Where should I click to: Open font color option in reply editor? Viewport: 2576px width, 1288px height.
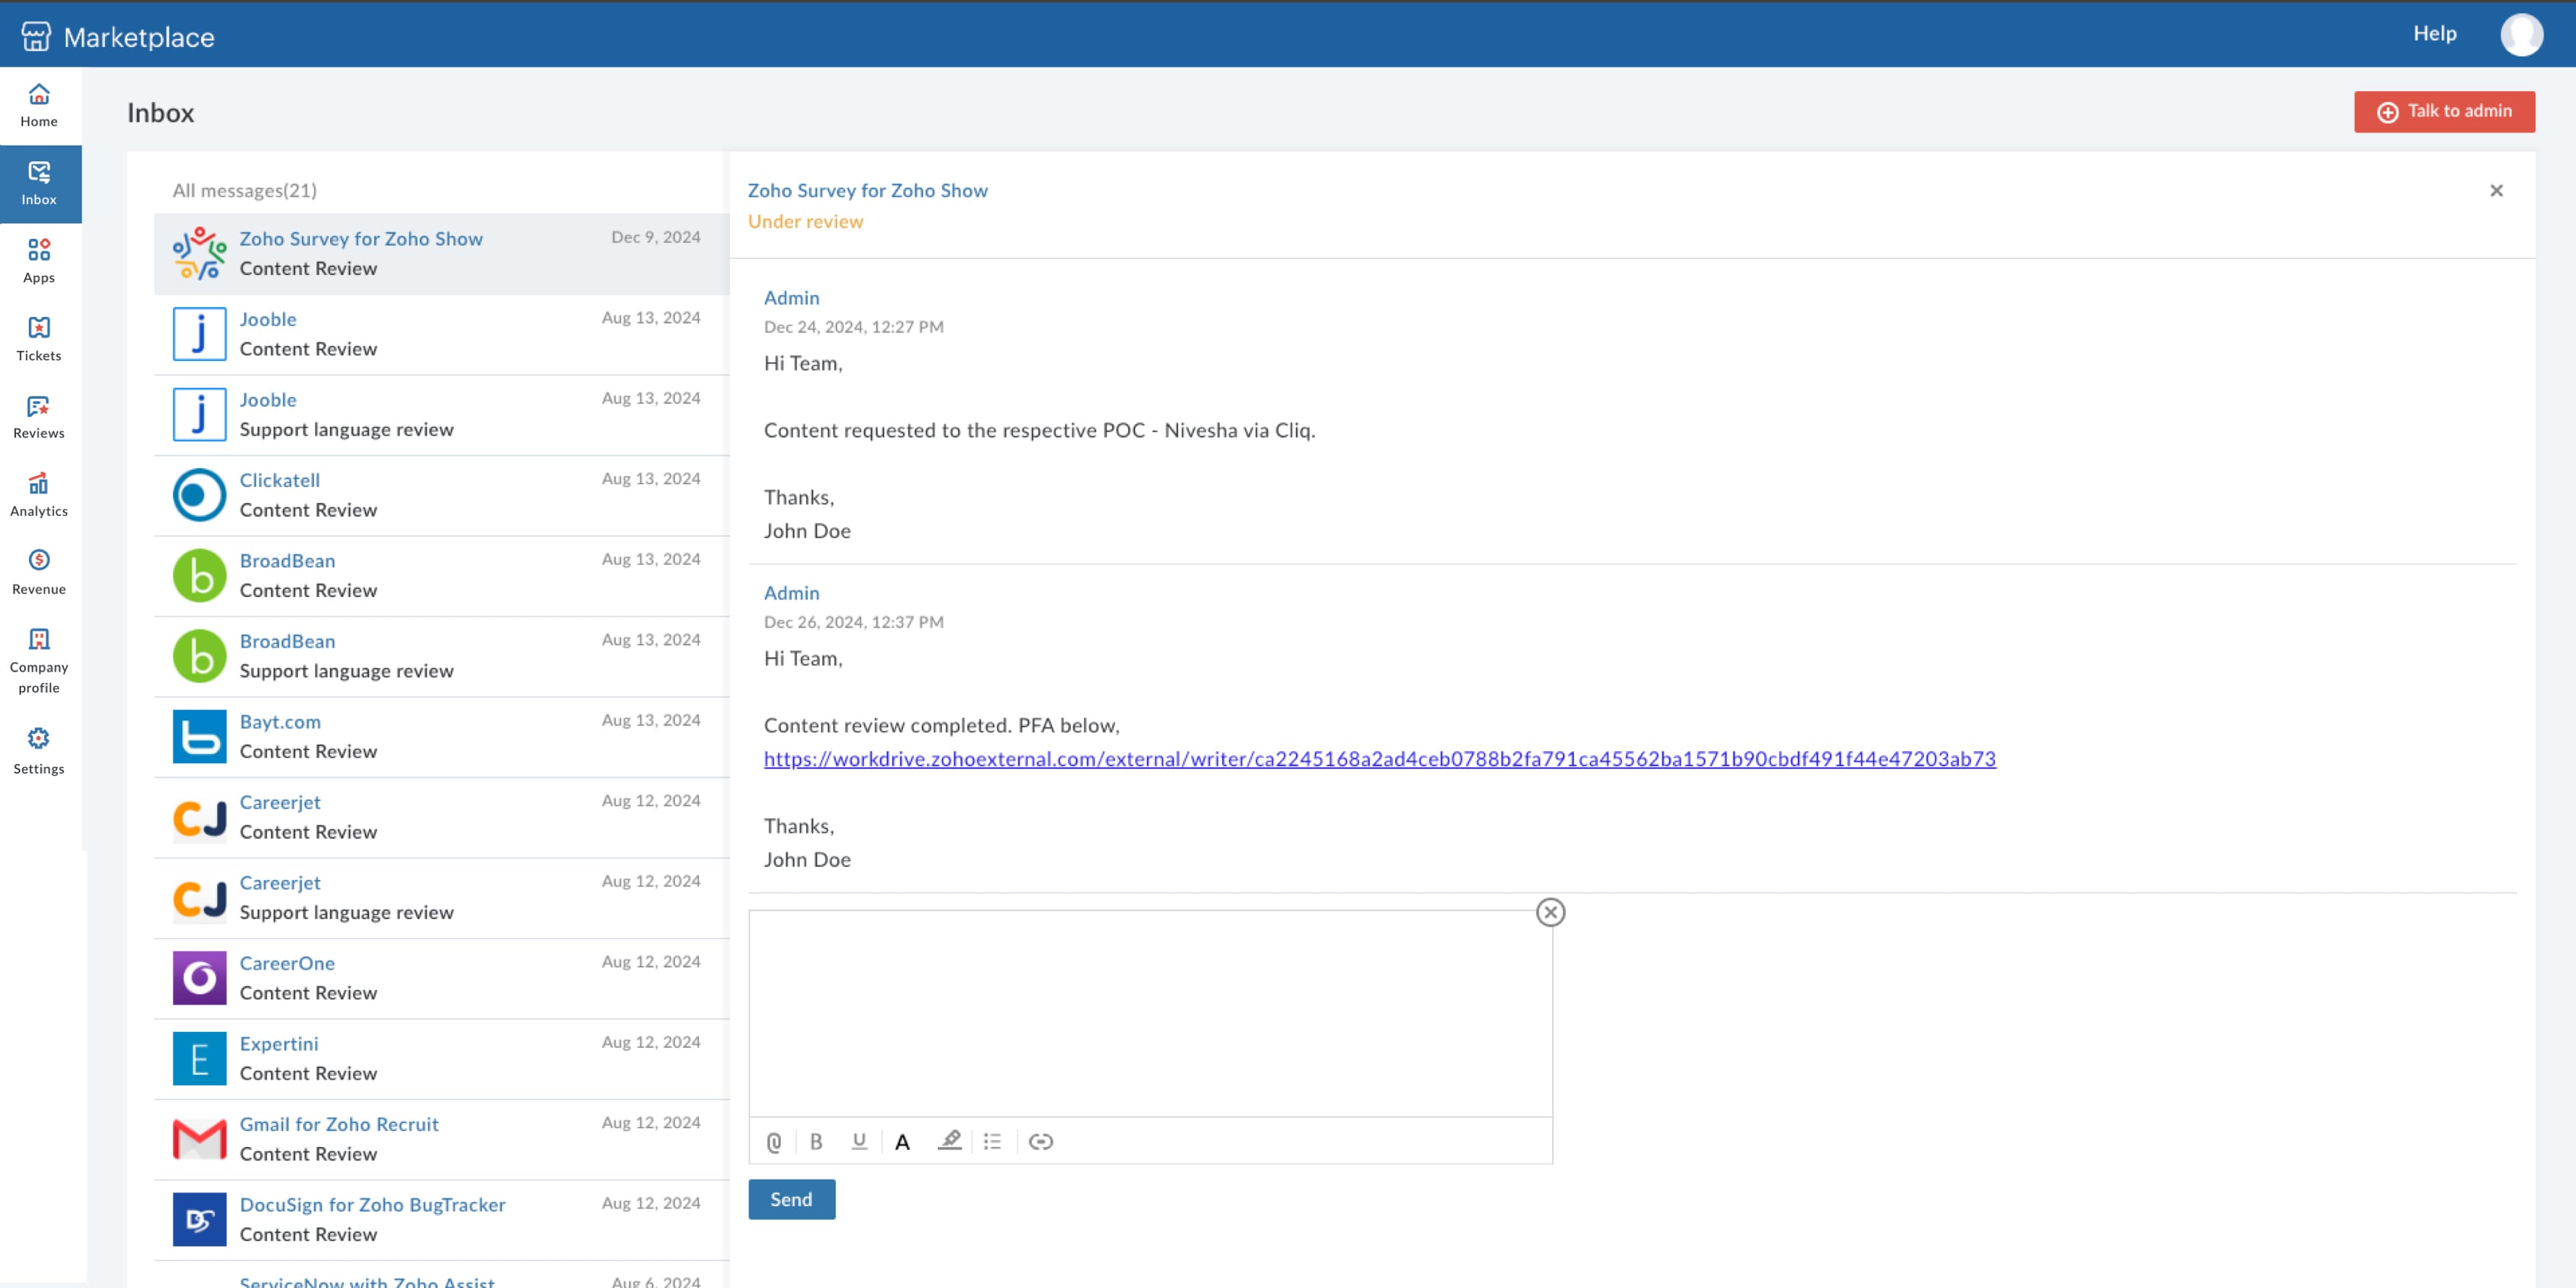click(x=902, y=1141)
